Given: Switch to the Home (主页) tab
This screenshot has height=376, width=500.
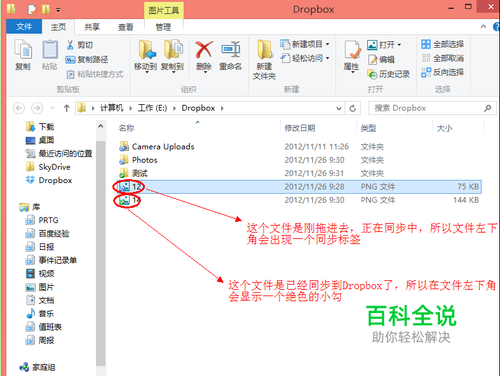Looking at the screenshot, I should [x=58, y=27].
